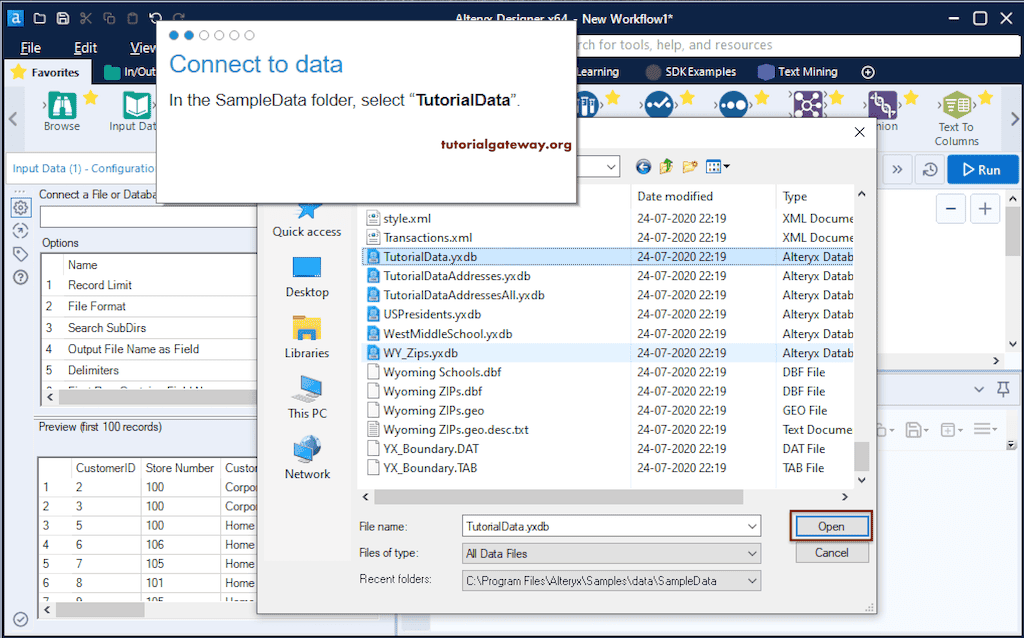The height and width of the screenshot is (638, 1024).
Task: Expand results window chevron dropdown
Action: pyautogui.click(x=979, y=390)
